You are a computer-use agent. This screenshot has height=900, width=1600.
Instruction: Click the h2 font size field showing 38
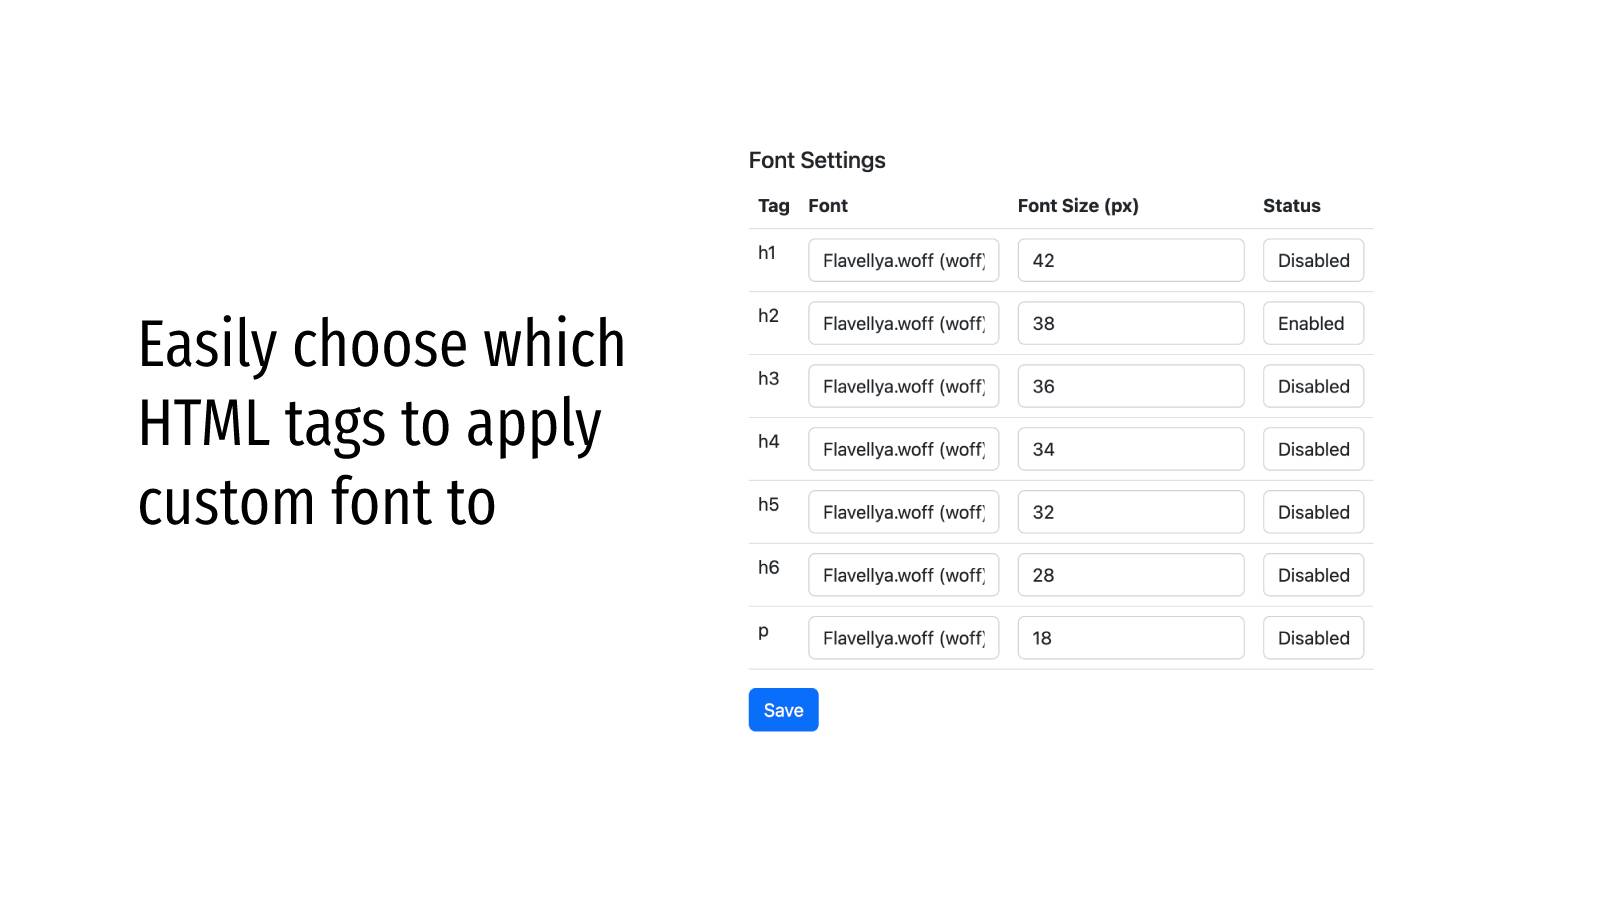click(x=1130, y=323)
